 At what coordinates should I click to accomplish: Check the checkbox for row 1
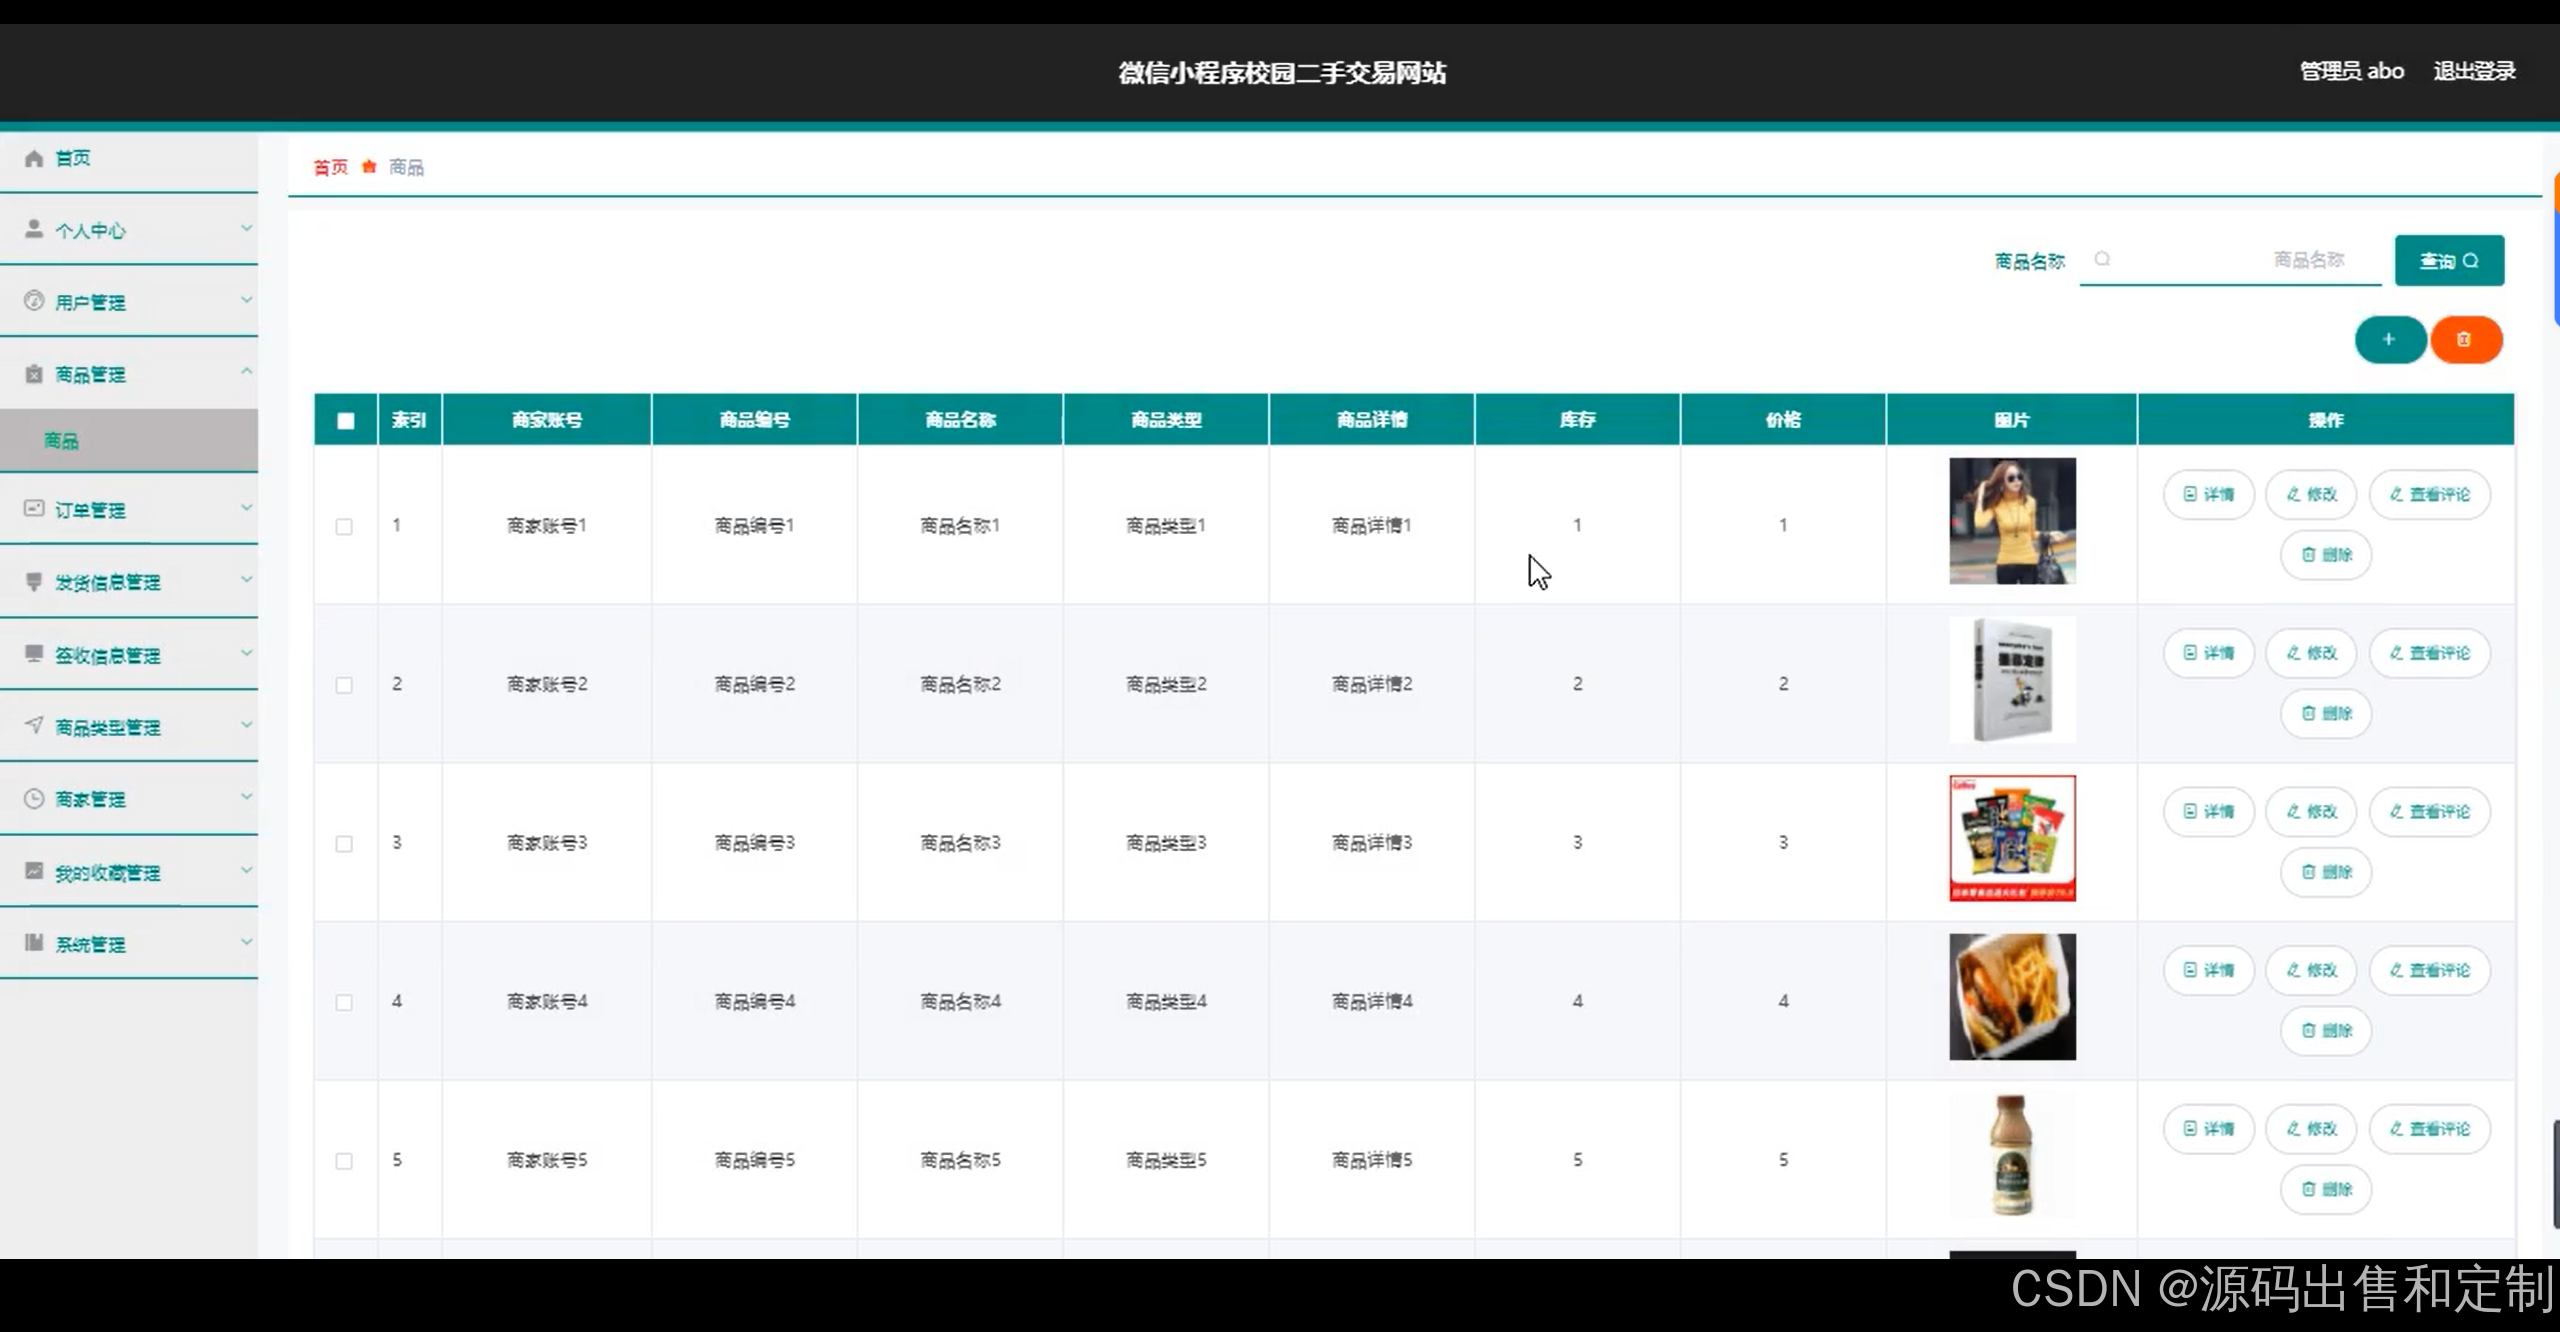[344, 527]
